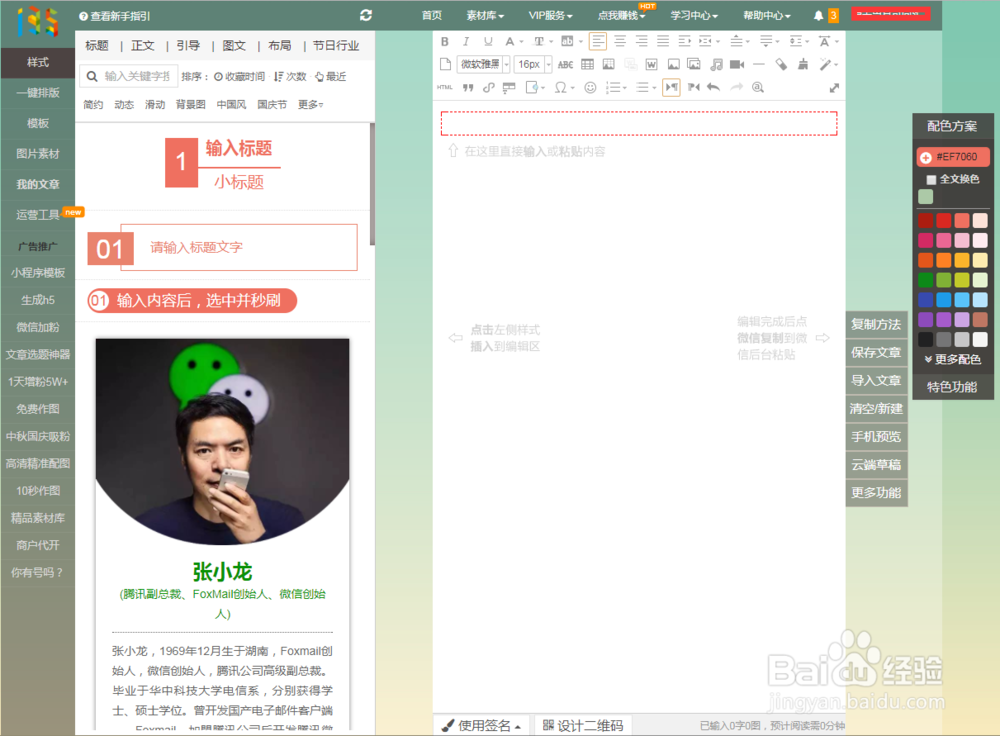
Task: Select the strikethrough (ABC) formatting icon
Action: pos(565,62)
